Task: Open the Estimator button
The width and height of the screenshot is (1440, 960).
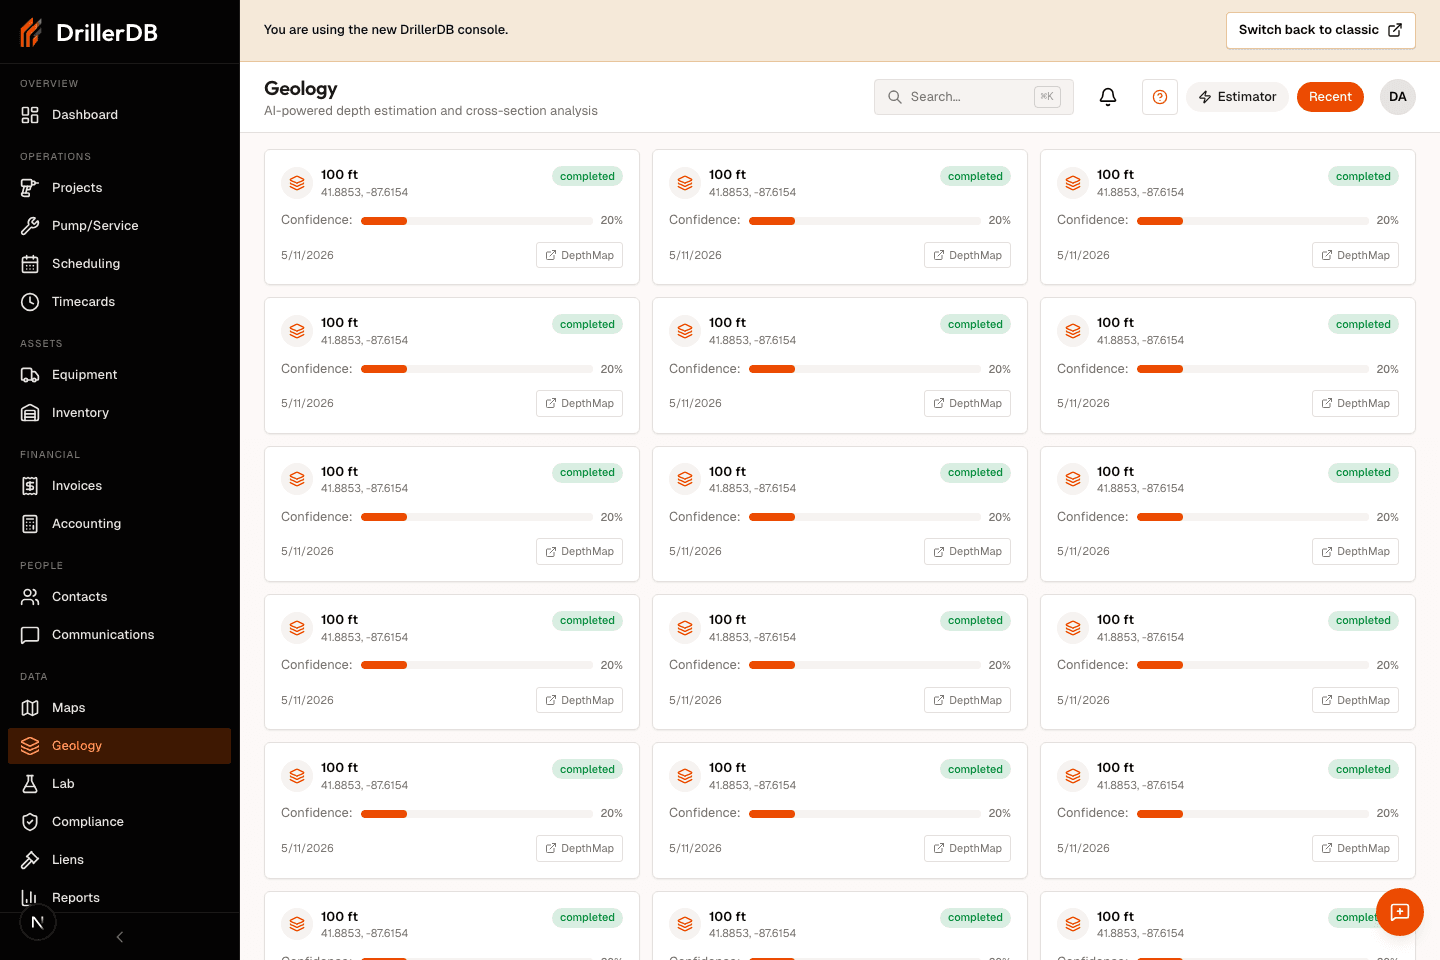Action: pyautogui.click(x=1238, y=97)
